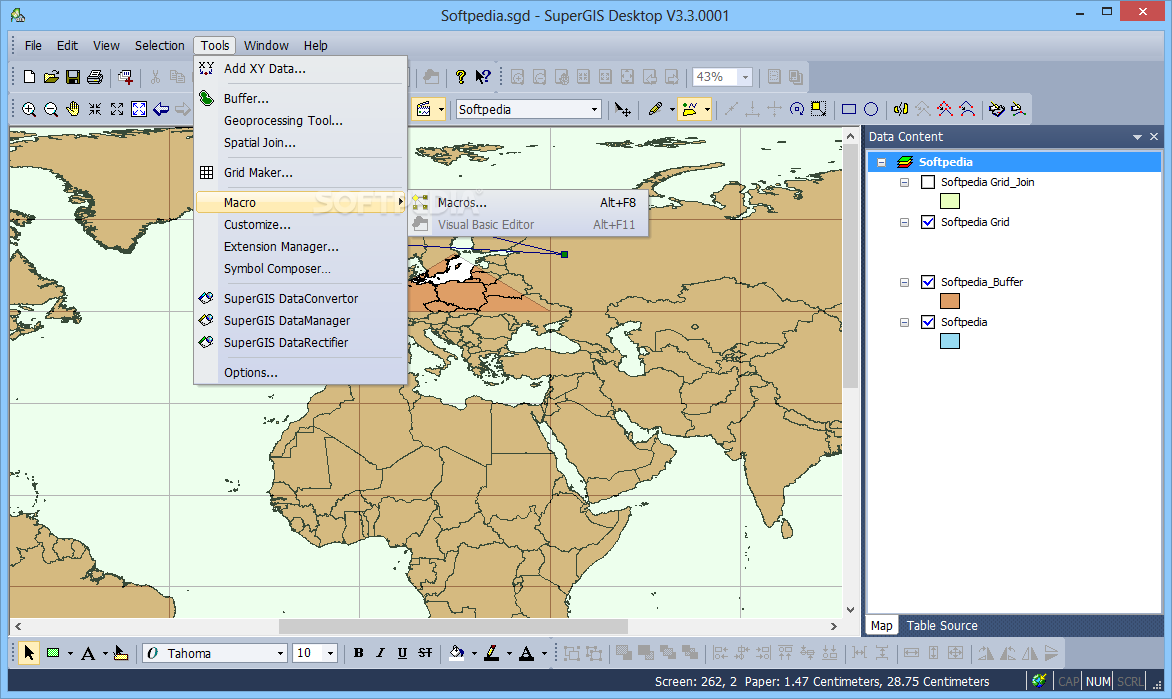
Task: Close the Data Content panel
Action: (x=1153, y=137)
